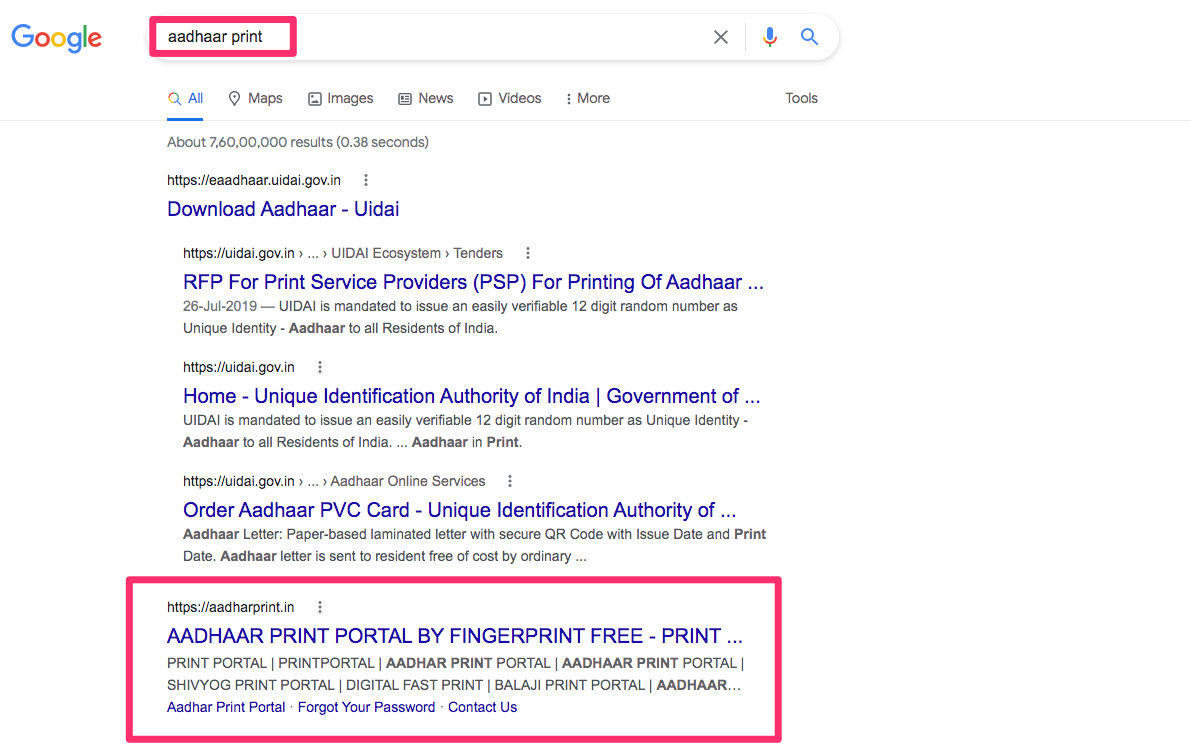Open the Tools options
This screenshot has height=747, width=1191.
click(801, 99)
